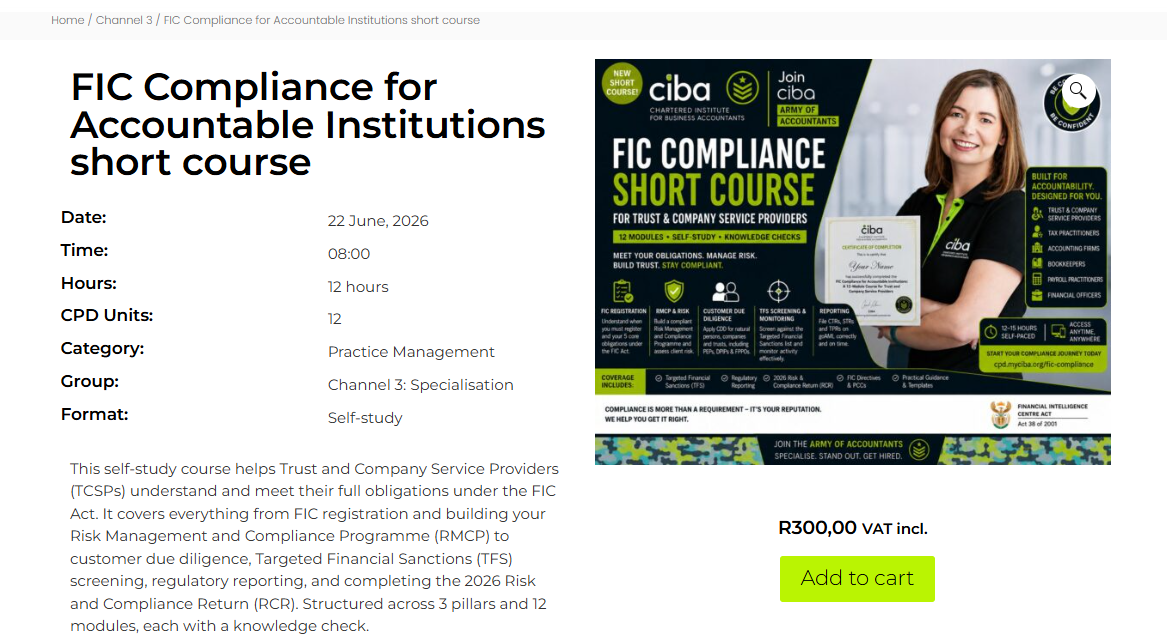The width and height of the screenshot is (1167, 643).
Task: Click the green New Short Course badge
Action: click(x=622, y=83)
